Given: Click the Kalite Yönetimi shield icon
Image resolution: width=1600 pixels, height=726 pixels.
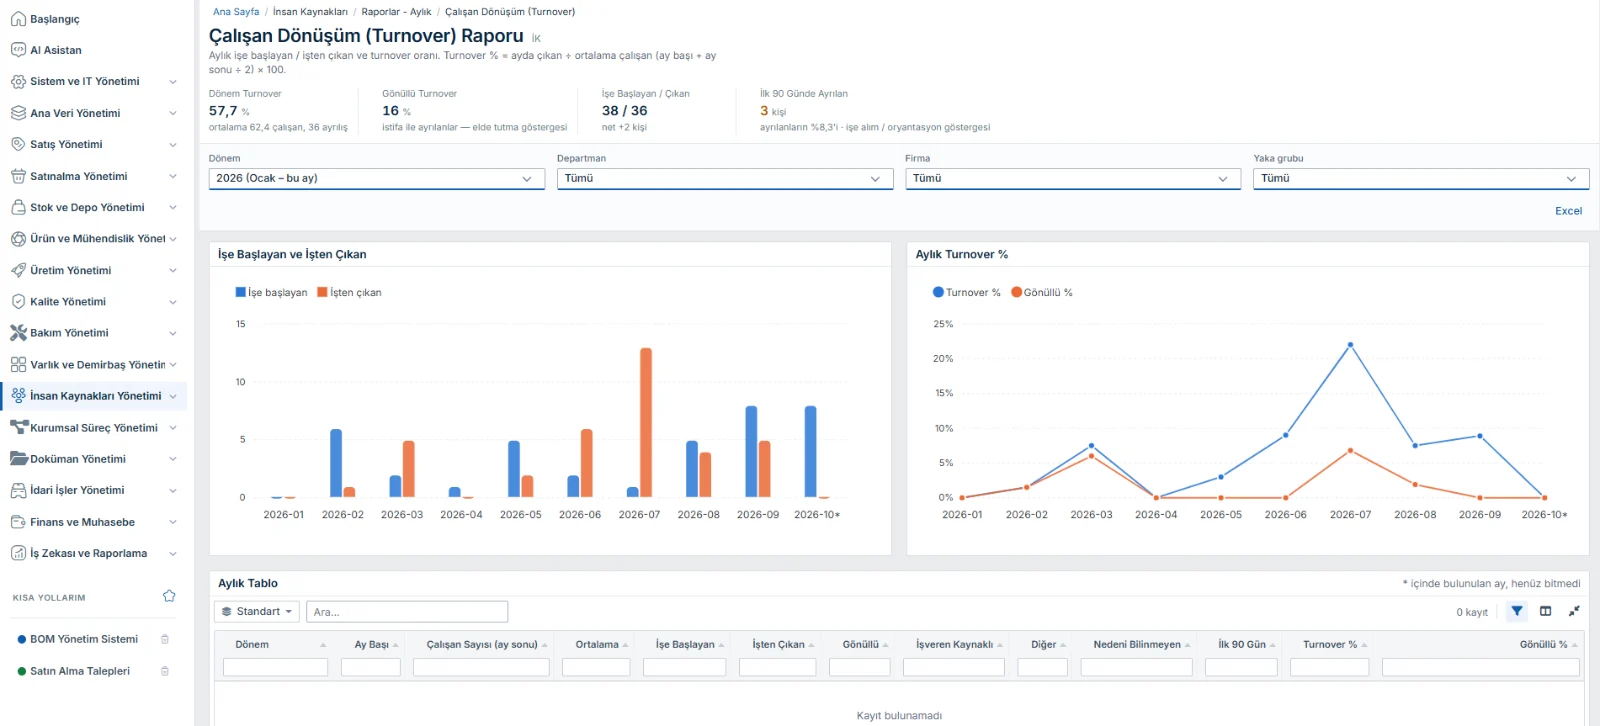Looking at the screenshot, I should 18,301.
